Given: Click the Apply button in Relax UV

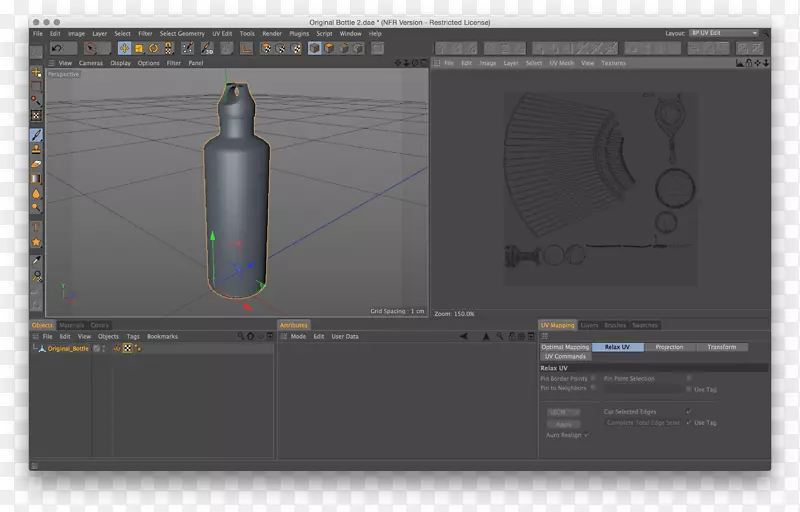Looking at the screenshot, I should pos(564,424).
